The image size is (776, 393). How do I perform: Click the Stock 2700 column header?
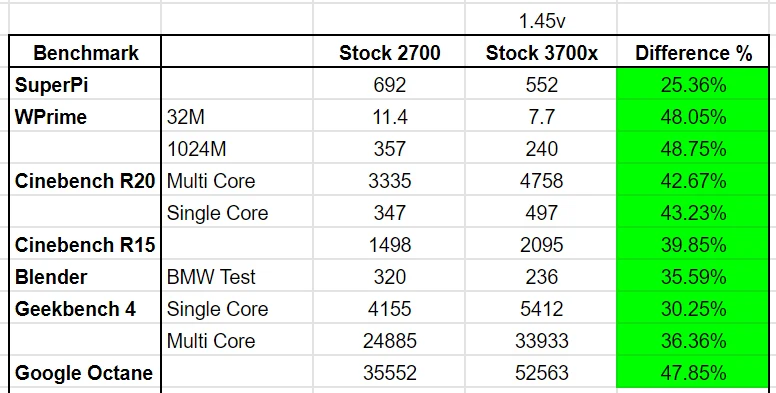[389, 52]
